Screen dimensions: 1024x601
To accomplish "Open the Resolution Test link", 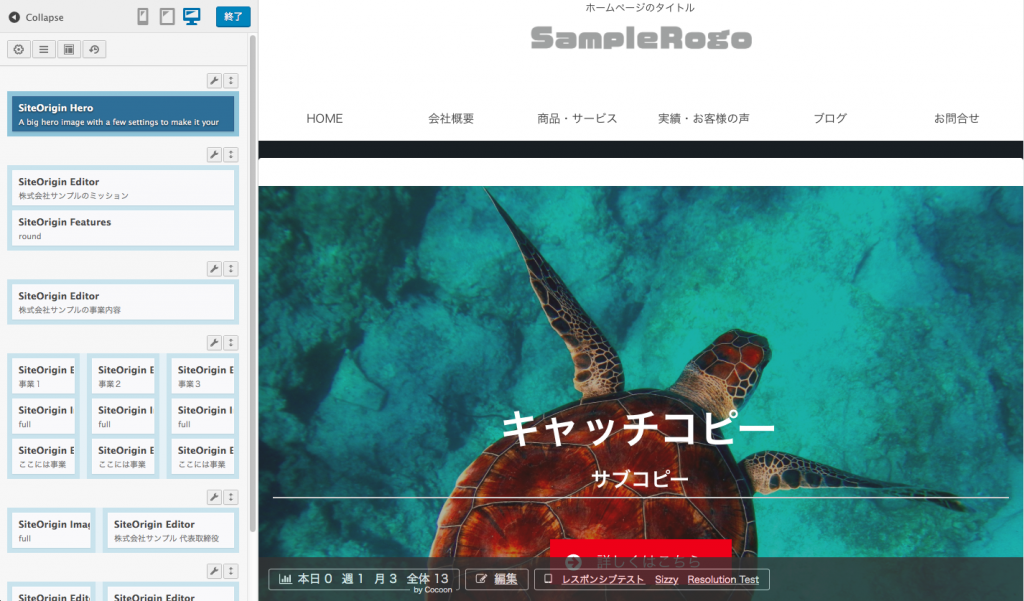I will pos(723,579).
